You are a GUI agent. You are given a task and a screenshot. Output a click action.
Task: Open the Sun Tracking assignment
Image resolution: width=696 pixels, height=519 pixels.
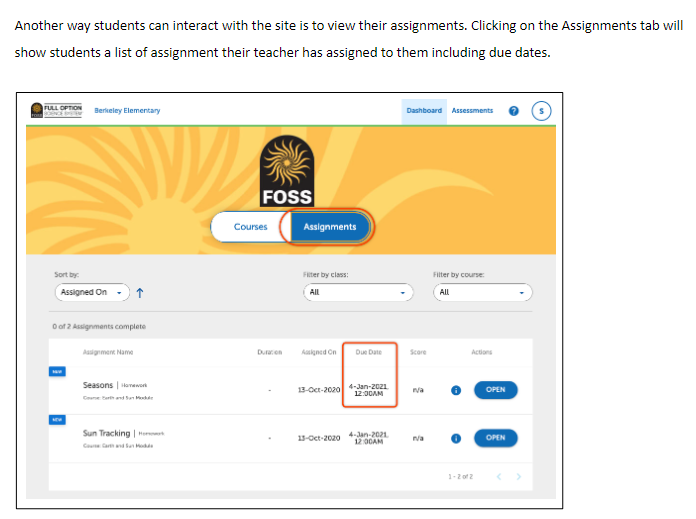click(496, 438)
